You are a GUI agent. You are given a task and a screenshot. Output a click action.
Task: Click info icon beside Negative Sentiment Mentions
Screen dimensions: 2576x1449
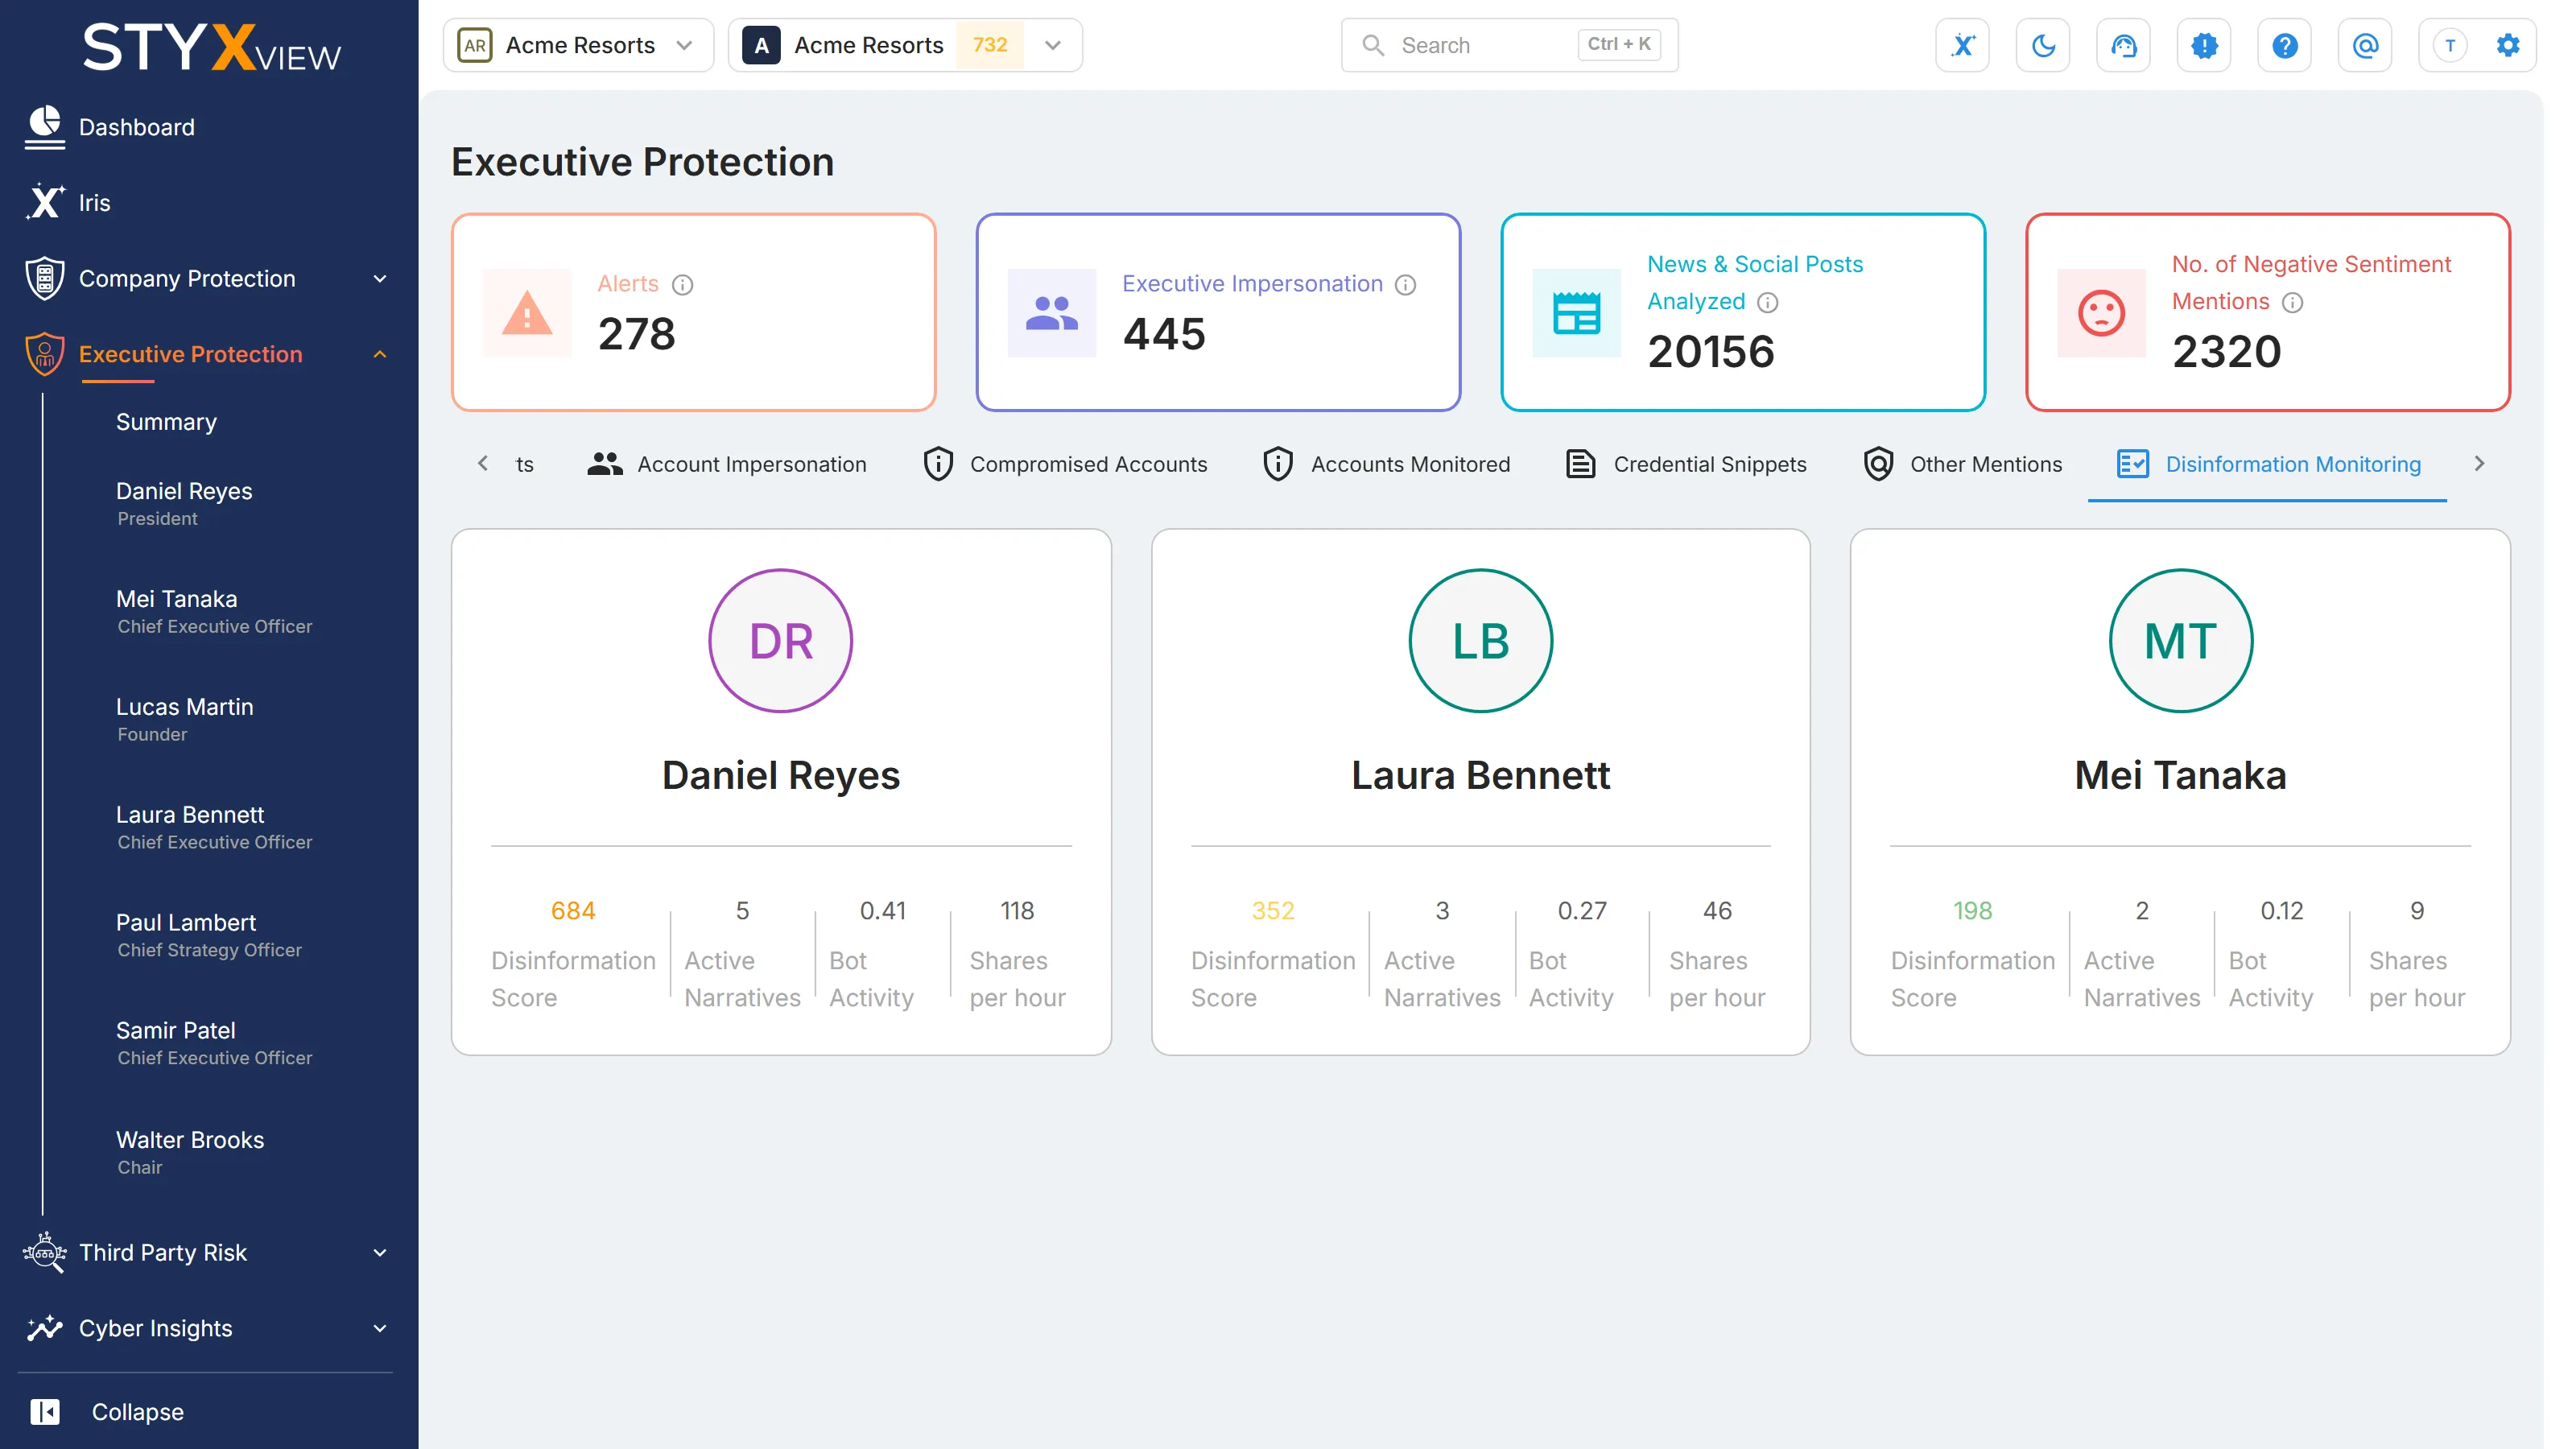pyautogui.click(x=2292, y=302)
